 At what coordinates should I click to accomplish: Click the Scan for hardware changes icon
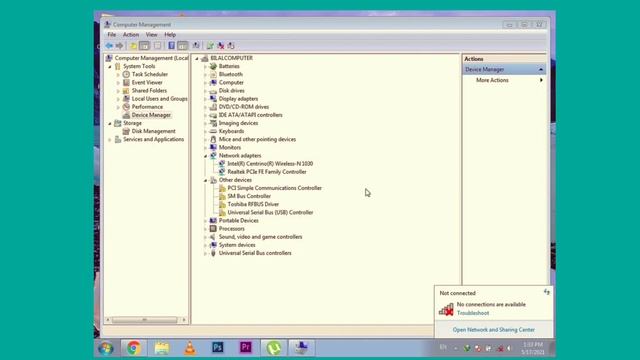pyautogui.click(x=196, y=46)
